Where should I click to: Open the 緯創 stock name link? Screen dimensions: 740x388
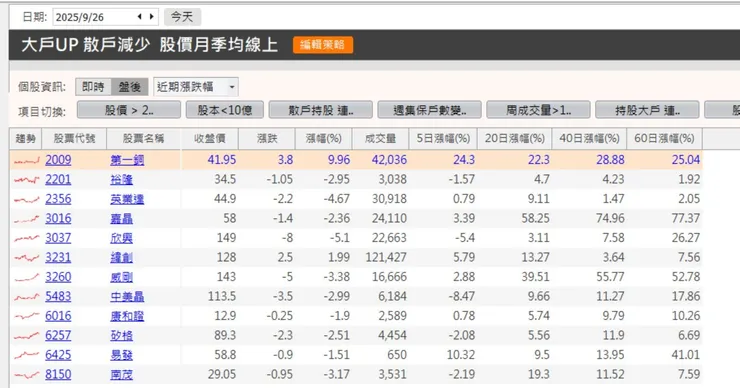pos(121,258)
